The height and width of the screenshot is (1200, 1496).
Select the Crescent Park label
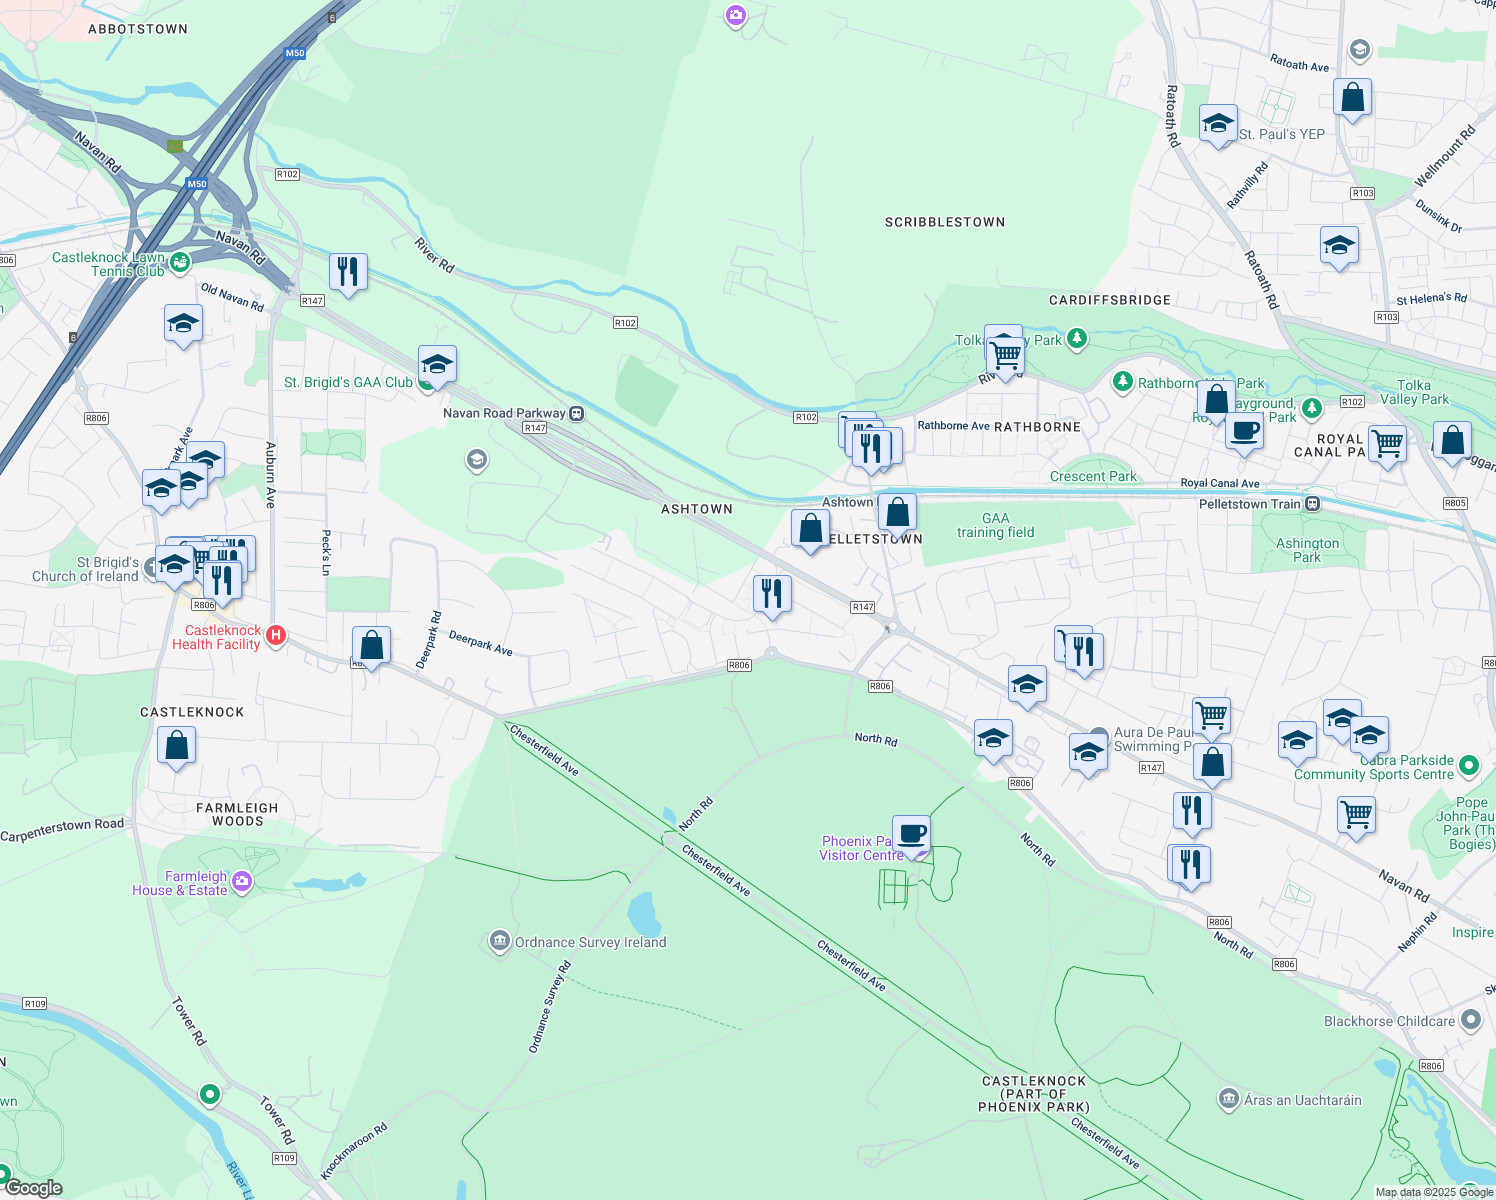tap(1093, 476)
